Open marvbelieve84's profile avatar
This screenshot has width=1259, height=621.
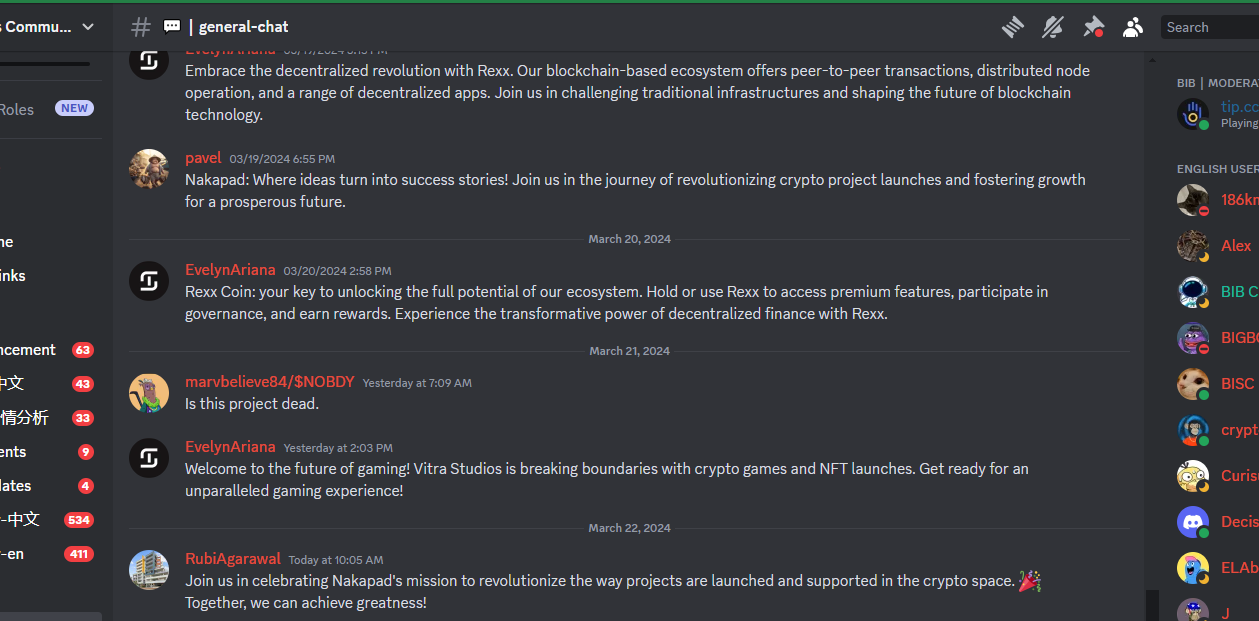click(149, 393)
